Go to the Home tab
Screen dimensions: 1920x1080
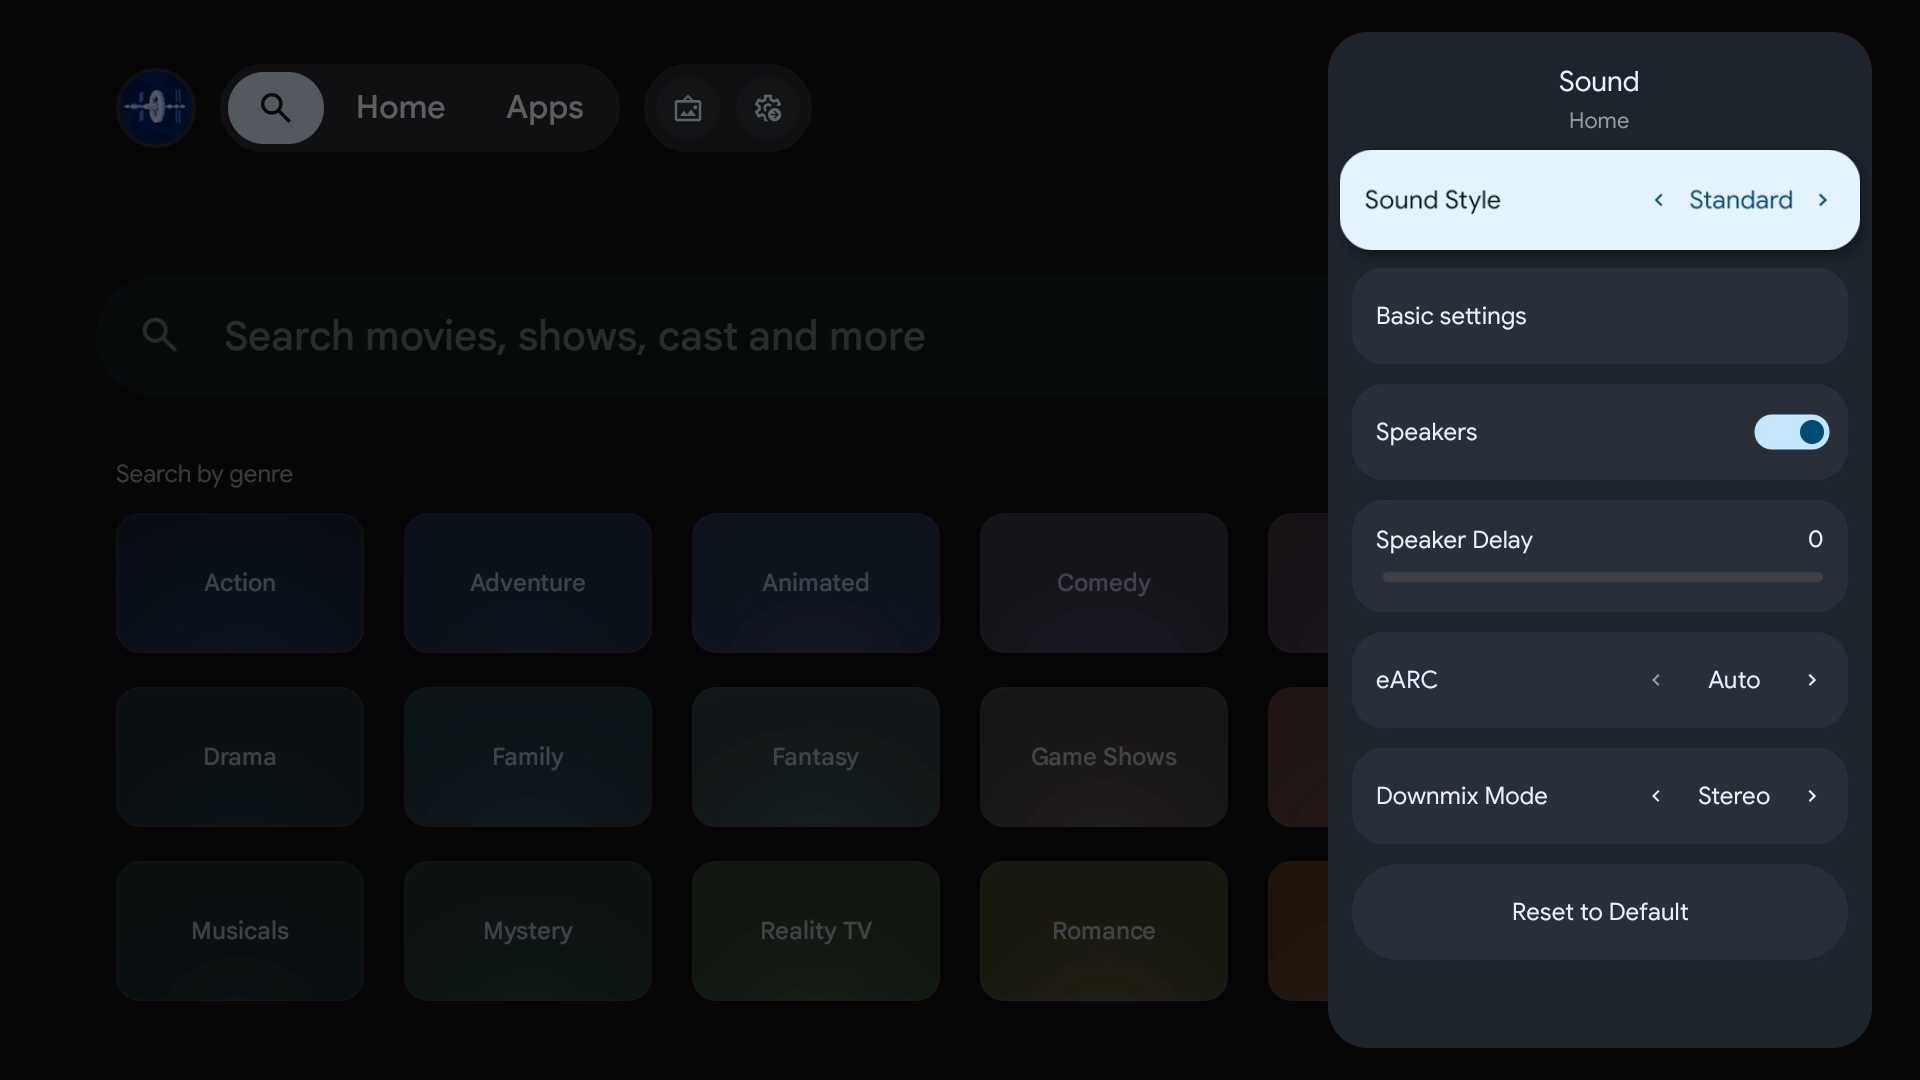400,107
